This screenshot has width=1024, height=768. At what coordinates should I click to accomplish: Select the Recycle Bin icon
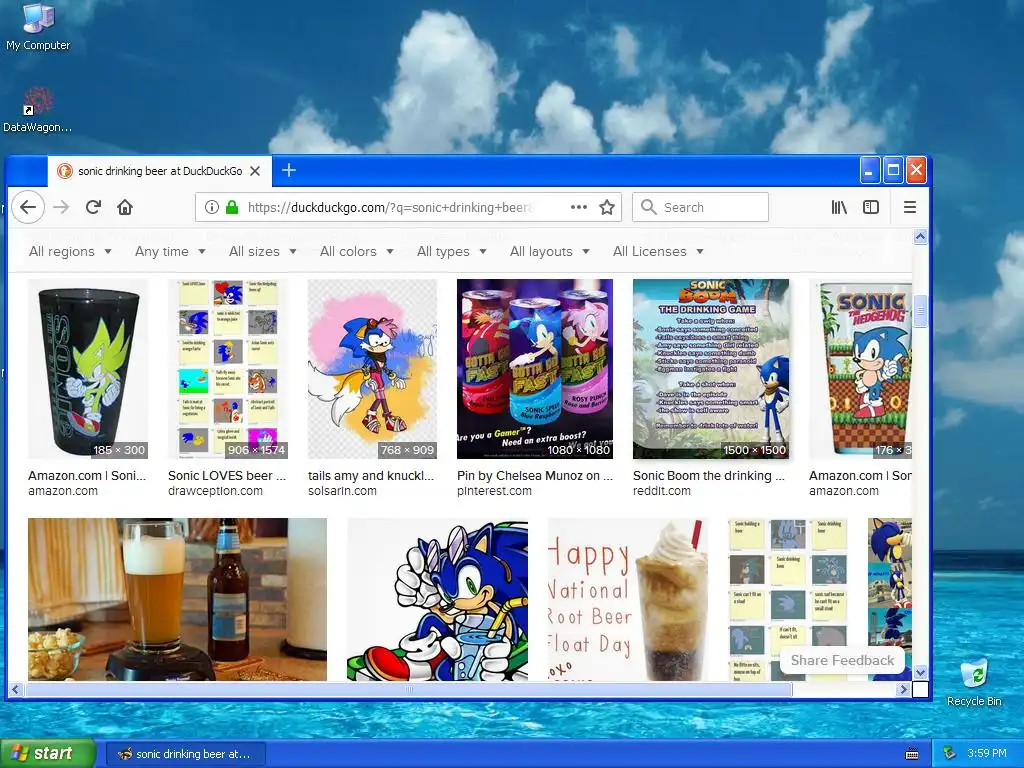(x=974, y=682)
